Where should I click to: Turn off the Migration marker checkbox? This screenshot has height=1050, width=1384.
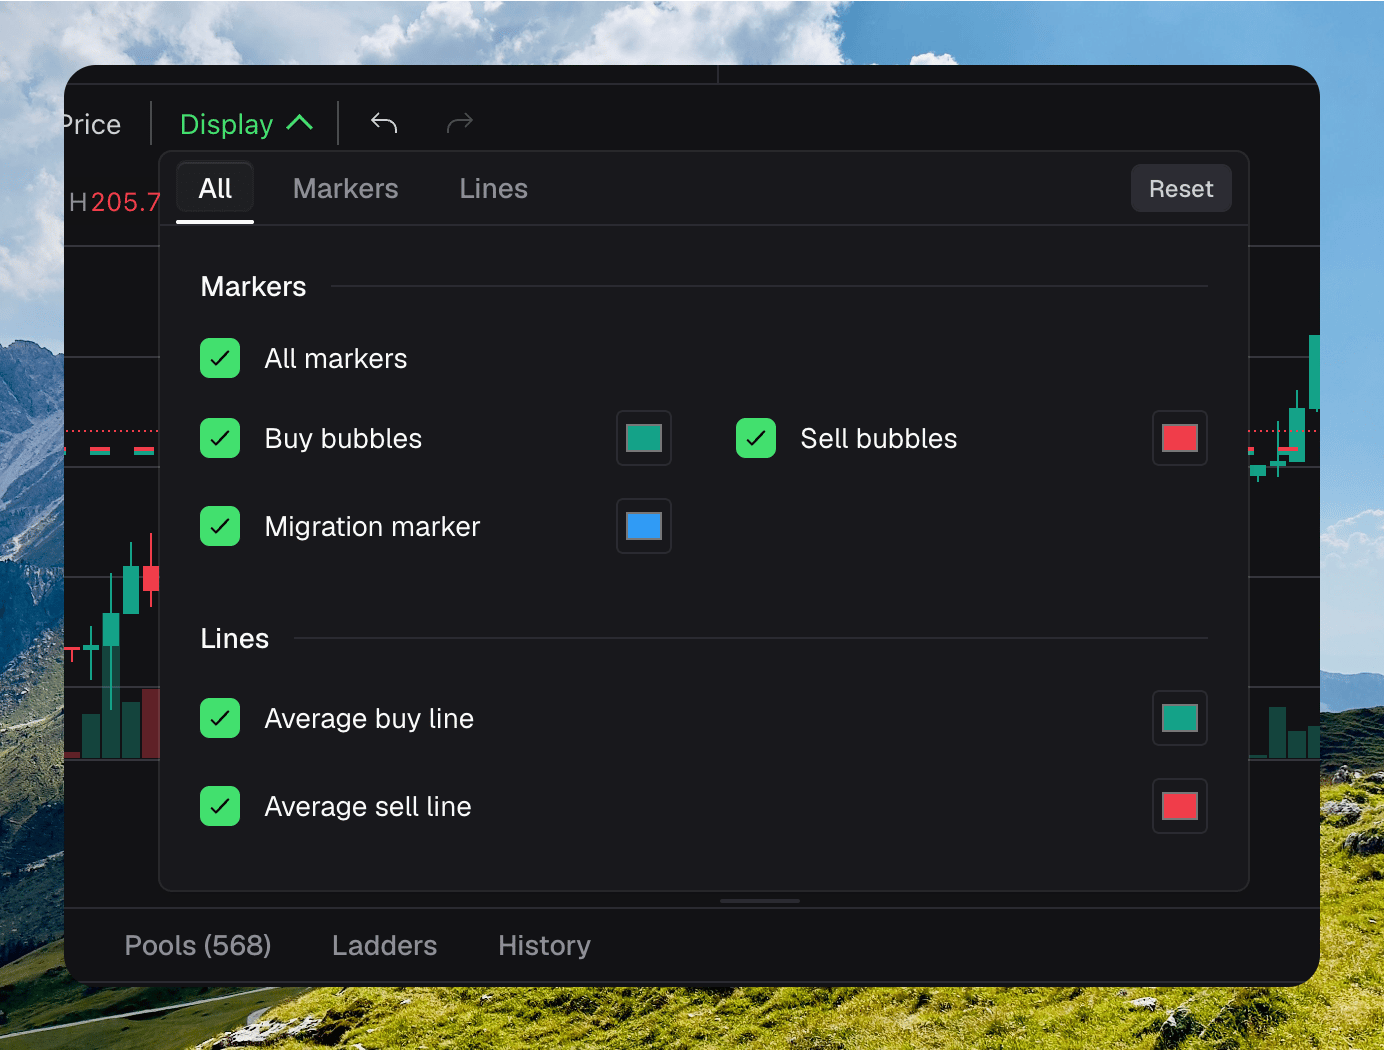(220, 526)
